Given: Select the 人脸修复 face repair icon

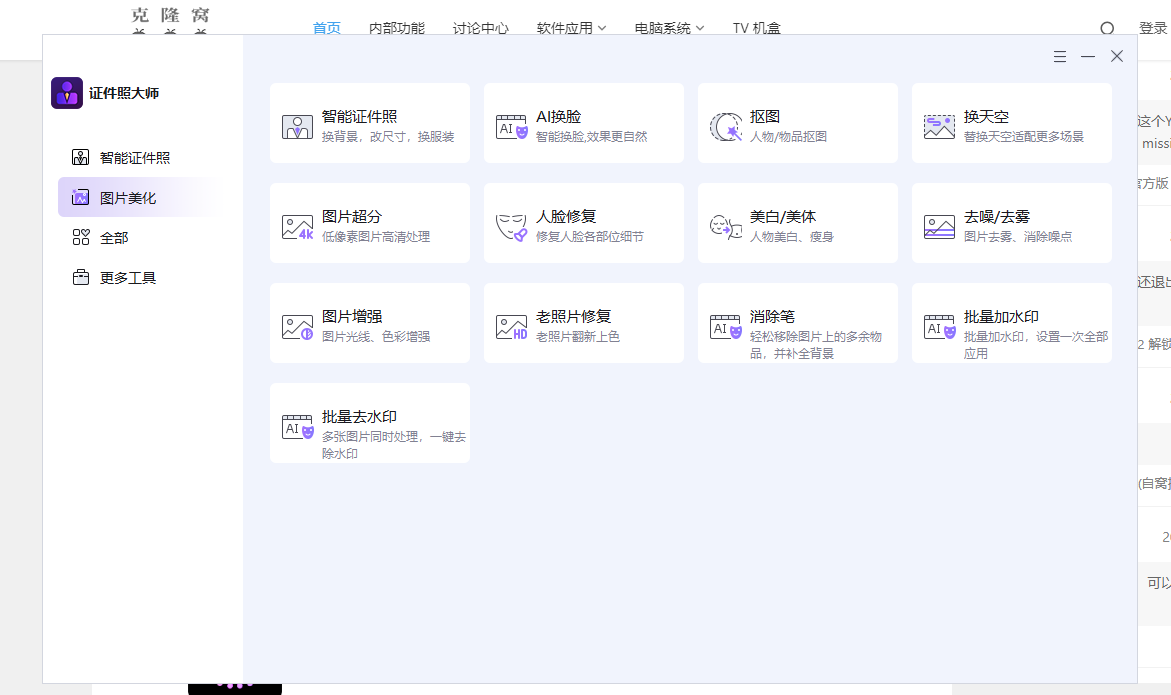Looking at the screenshot, I should point(511,227).
